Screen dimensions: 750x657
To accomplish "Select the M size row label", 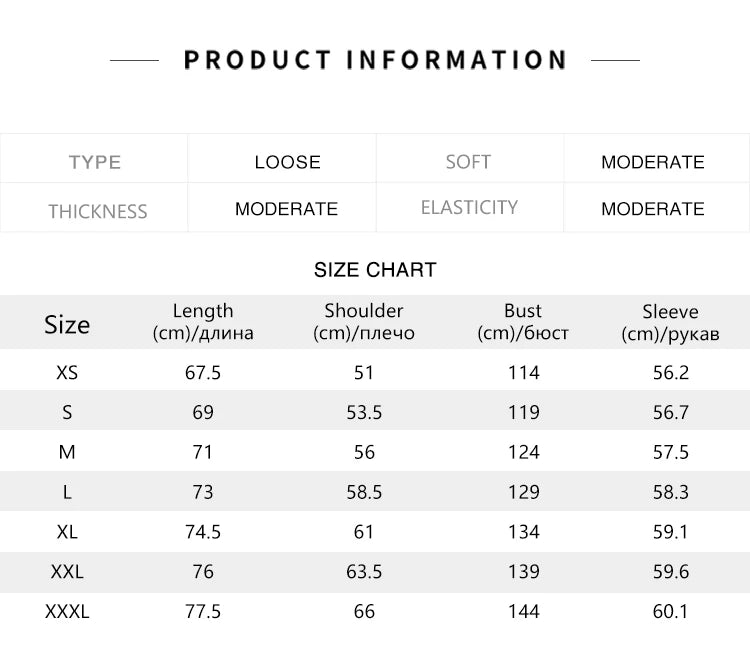I will pos(67,452).
